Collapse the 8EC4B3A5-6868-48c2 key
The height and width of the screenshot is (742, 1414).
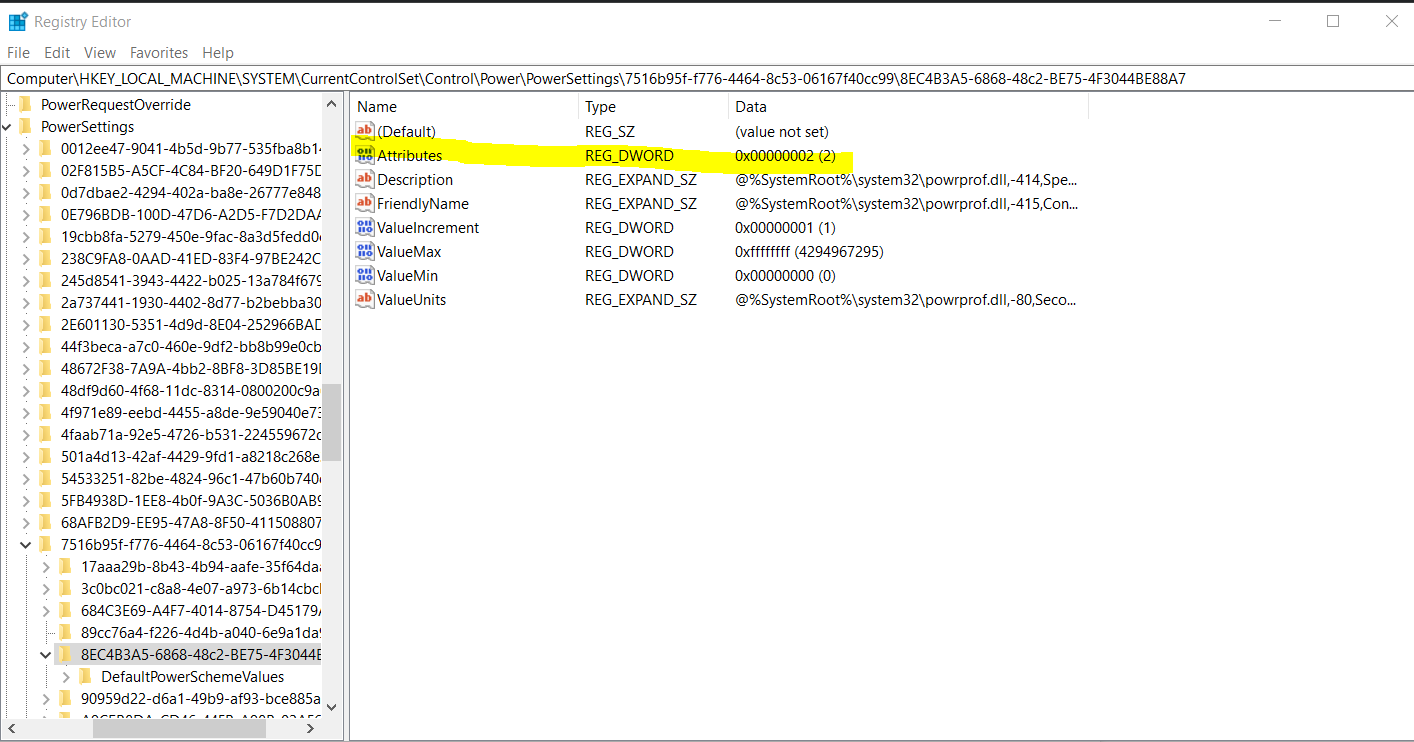(45, 655)
